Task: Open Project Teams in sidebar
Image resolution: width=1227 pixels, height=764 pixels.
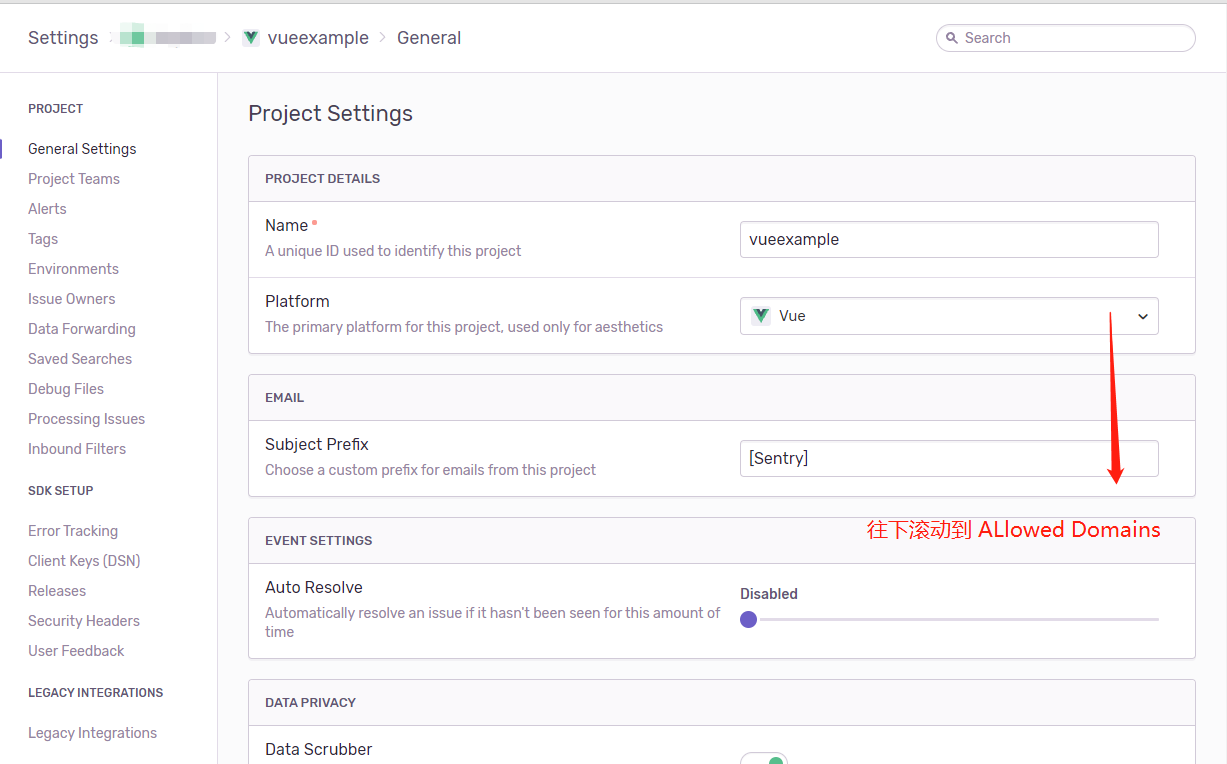Action: (x=74, y=179)
